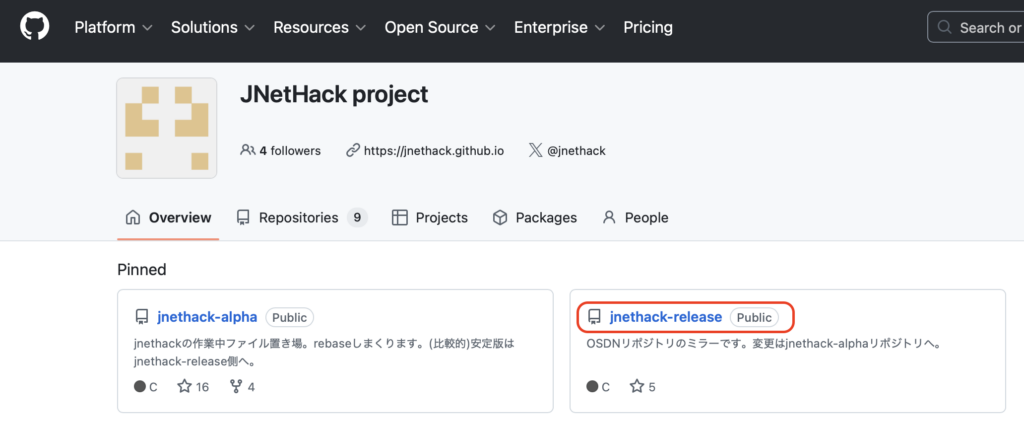Click the repo icon beside jnethack-release
The height and width of the screenshot is (430, 1024).
coord(594,317)
